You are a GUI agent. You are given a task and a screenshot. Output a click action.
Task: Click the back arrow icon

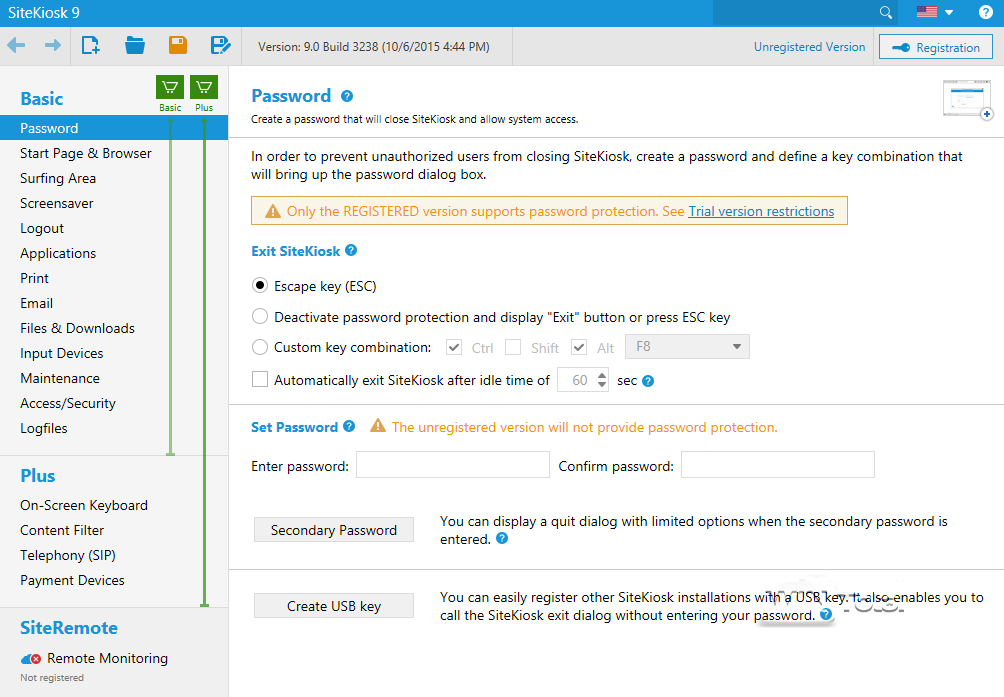click(x=16, y=45)
